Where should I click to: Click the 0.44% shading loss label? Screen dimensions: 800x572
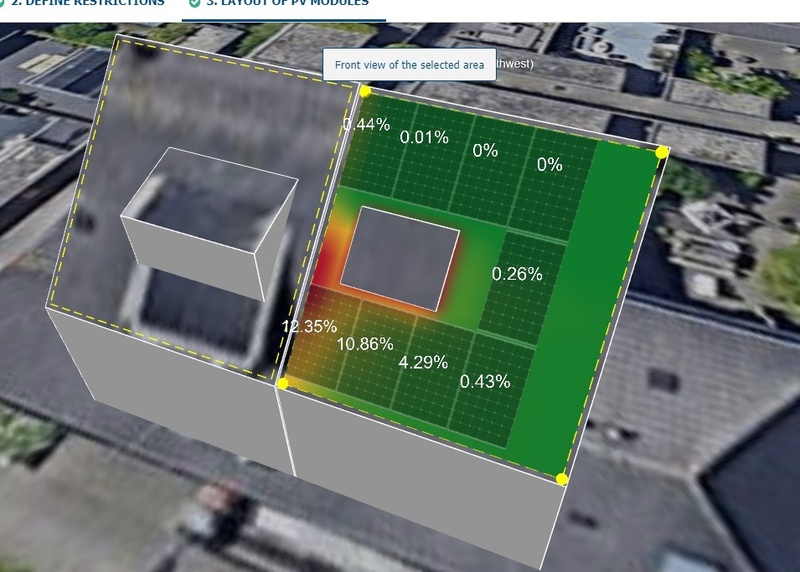tap(366, 125)
